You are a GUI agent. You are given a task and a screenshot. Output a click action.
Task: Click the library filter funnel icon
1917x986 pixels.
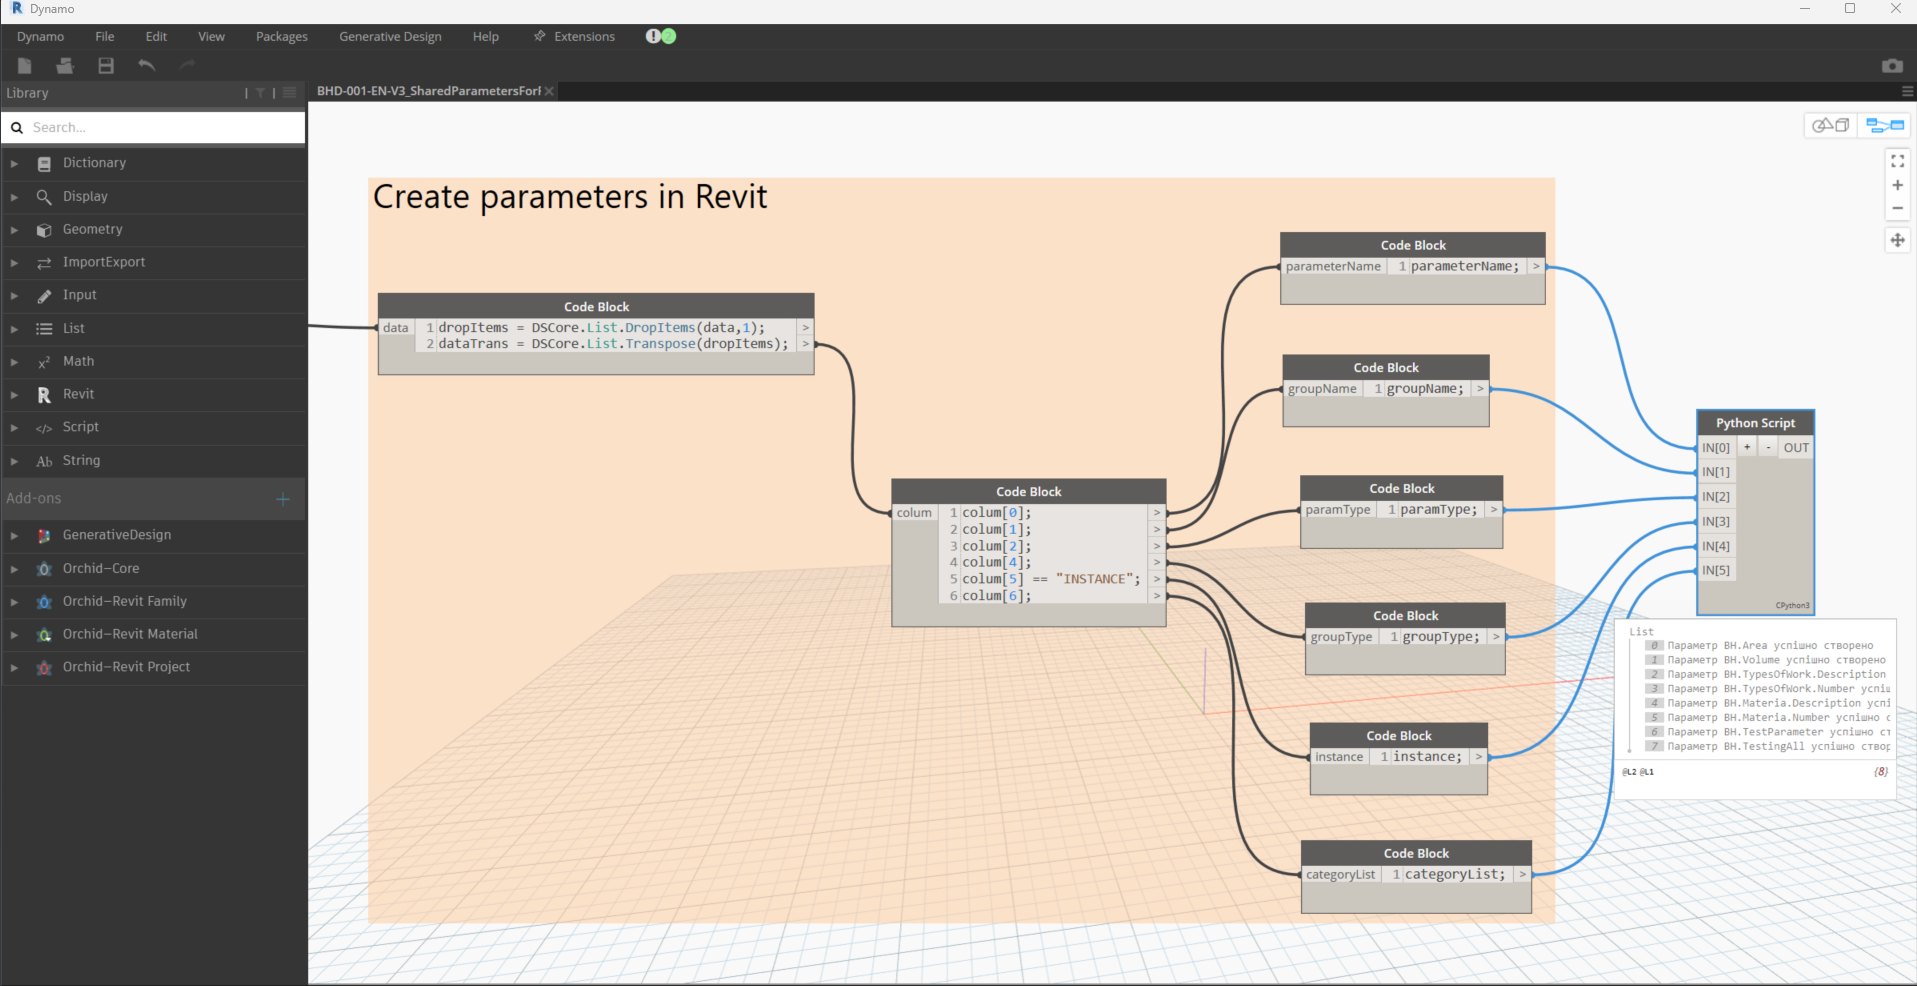point(261,93)
